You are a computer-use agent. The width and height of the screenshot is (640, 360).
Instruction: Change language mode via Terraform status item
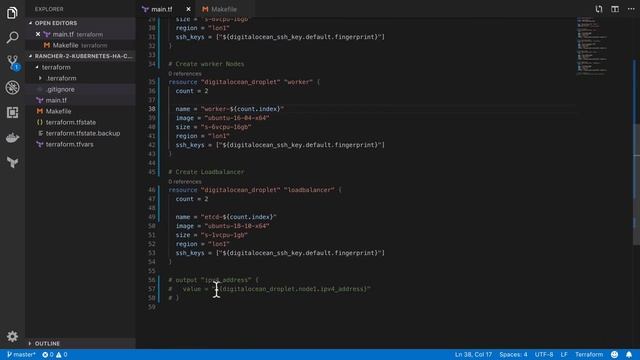click(x=589, y=354)
